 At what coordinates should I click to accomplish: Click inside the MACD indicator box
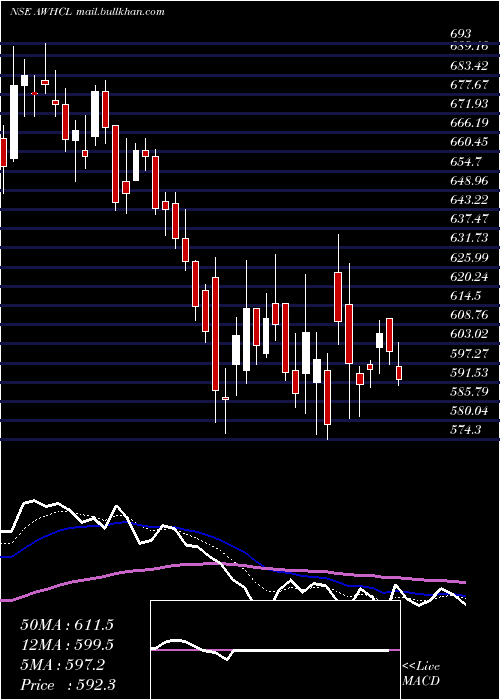click(275, 650)
